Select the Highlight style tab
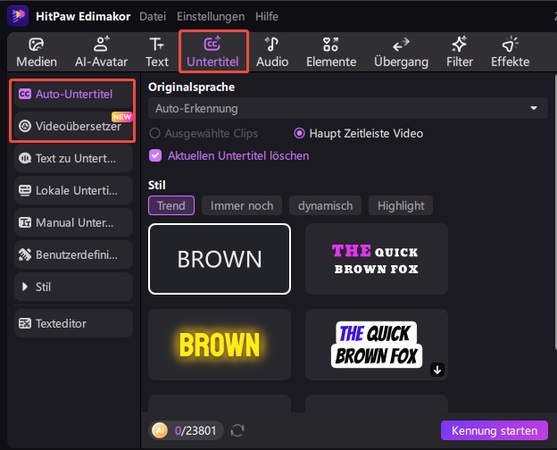Image resolution: width=557 pixels, height=450 pixels. click(x=401, y=205)
